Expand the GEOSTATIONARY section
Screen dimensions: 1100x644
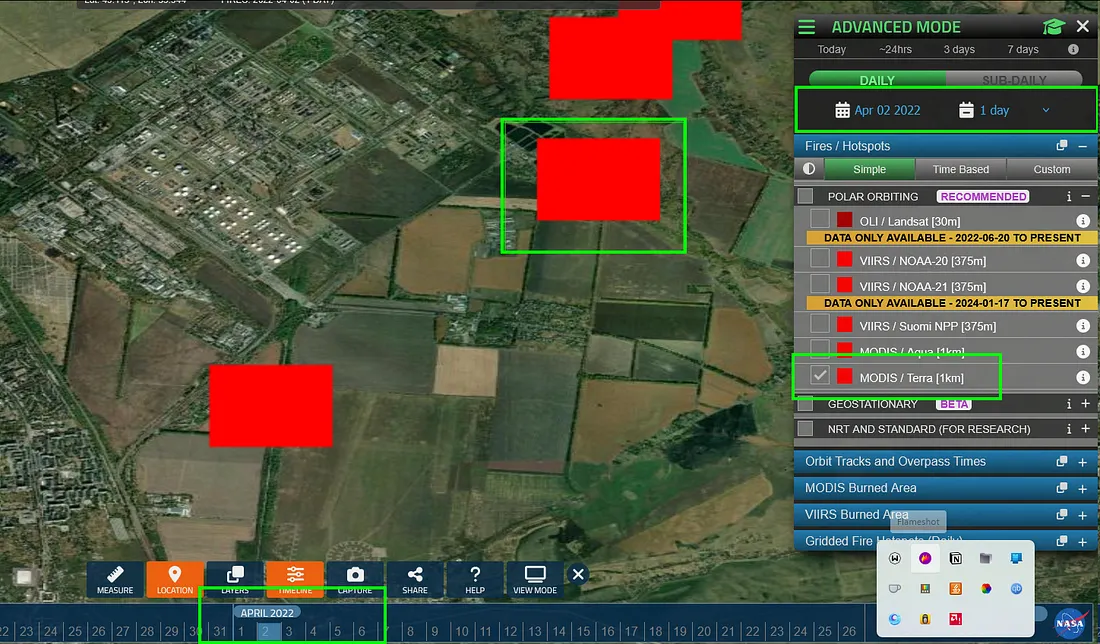pyautogui.click(x=1083, y=404)
